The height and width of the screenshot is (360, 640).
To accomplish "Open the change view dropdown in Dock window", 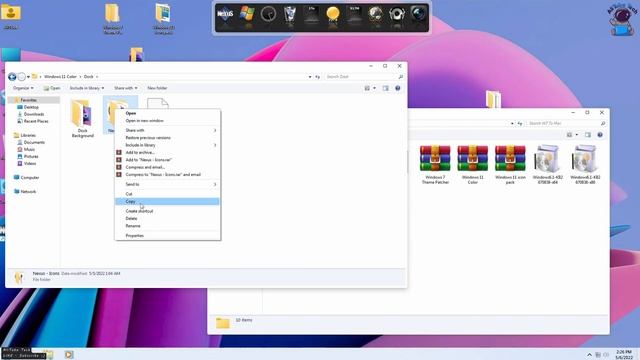I will point(374,88).
